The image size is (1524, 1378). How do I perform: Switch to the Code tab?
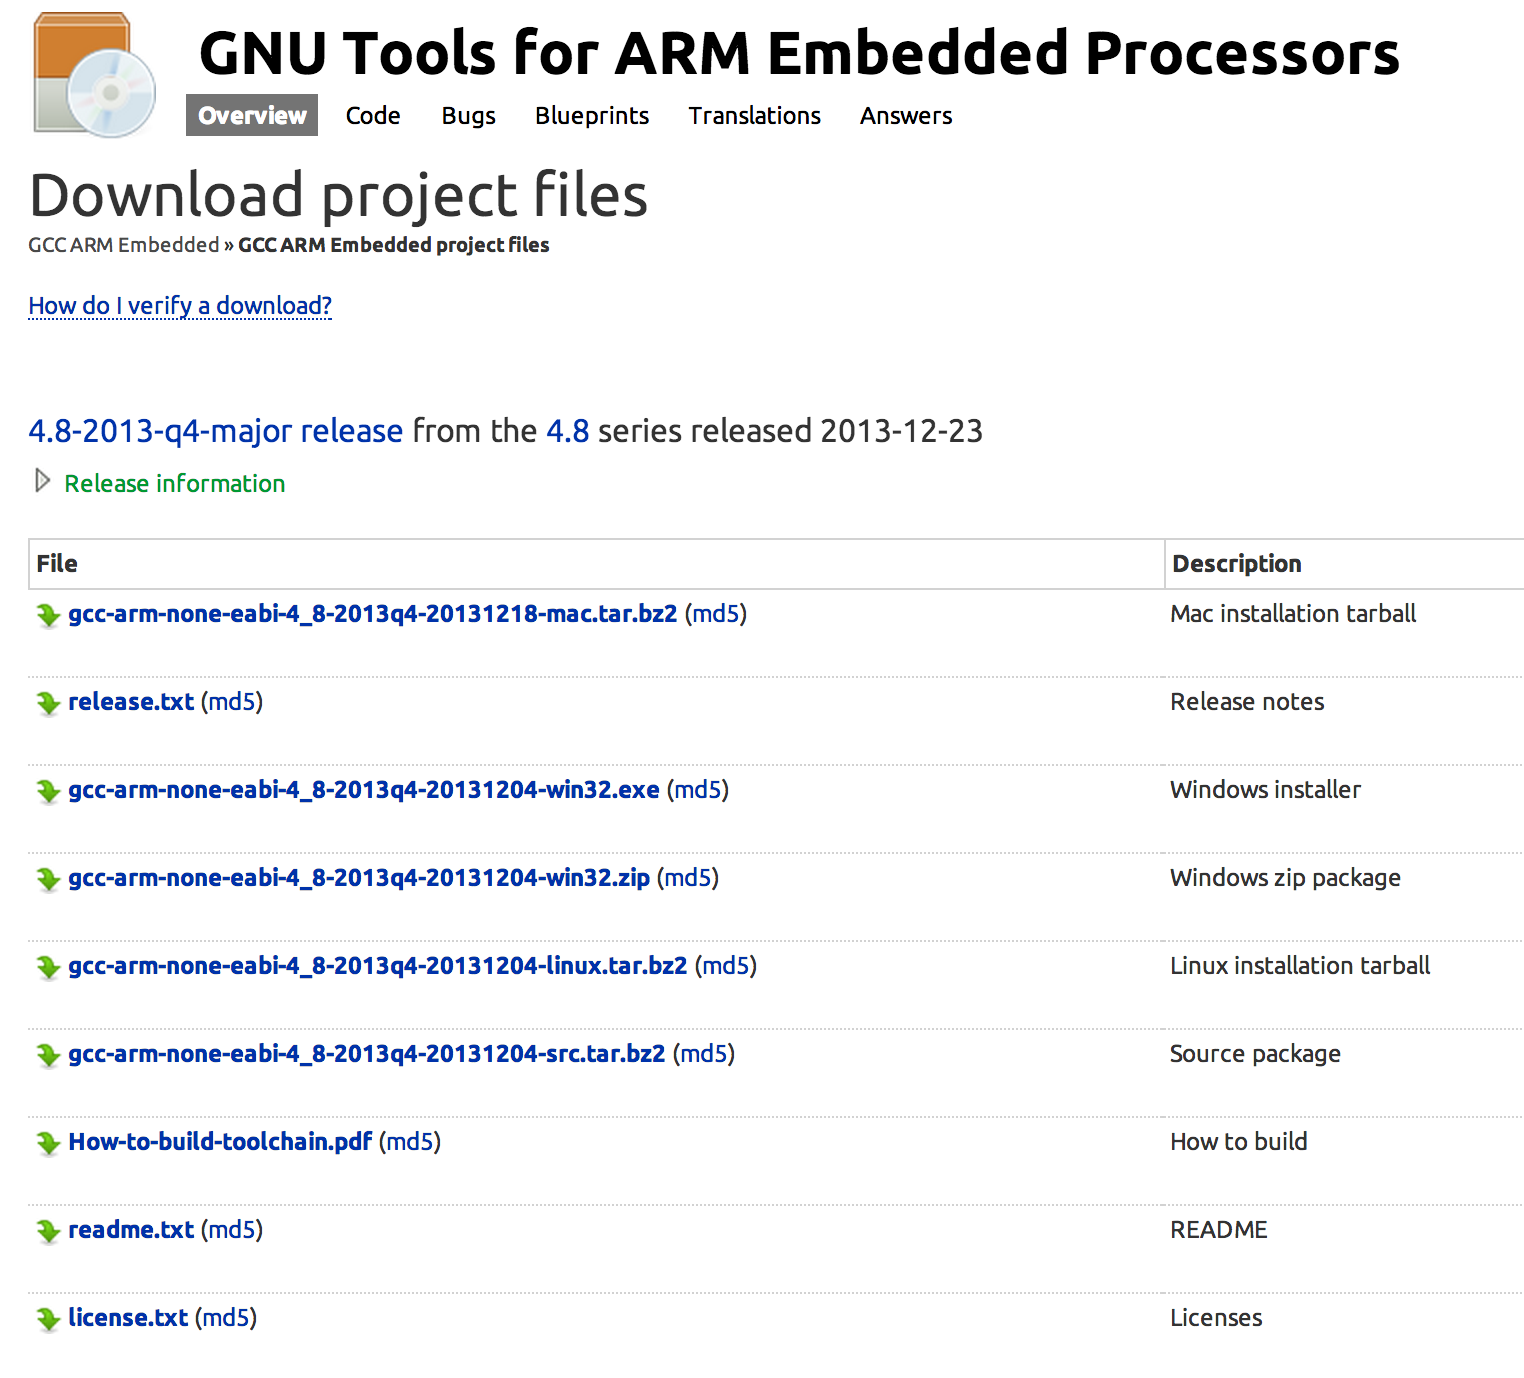(373, 116)
